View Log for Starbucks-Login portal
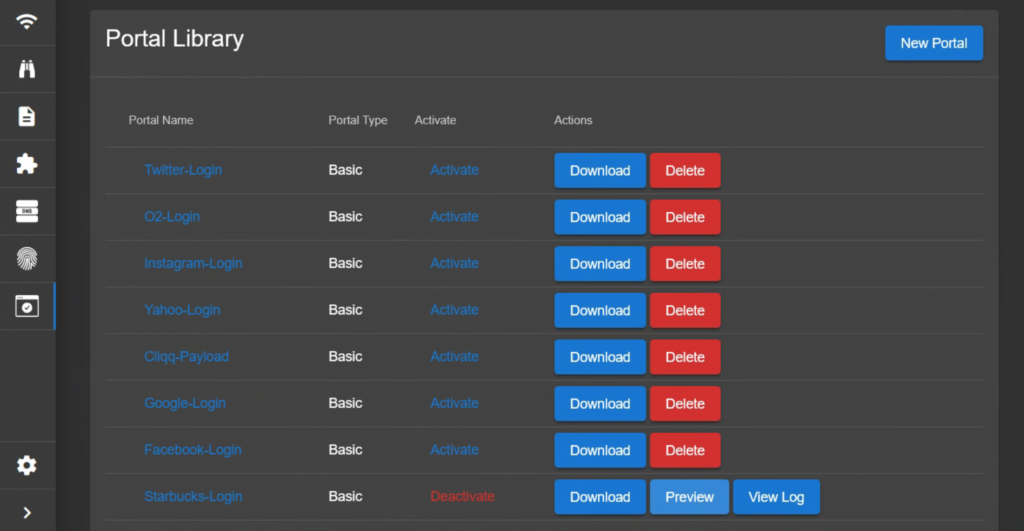The width and height of the screenshot is (1024, 531). (776, 497)
